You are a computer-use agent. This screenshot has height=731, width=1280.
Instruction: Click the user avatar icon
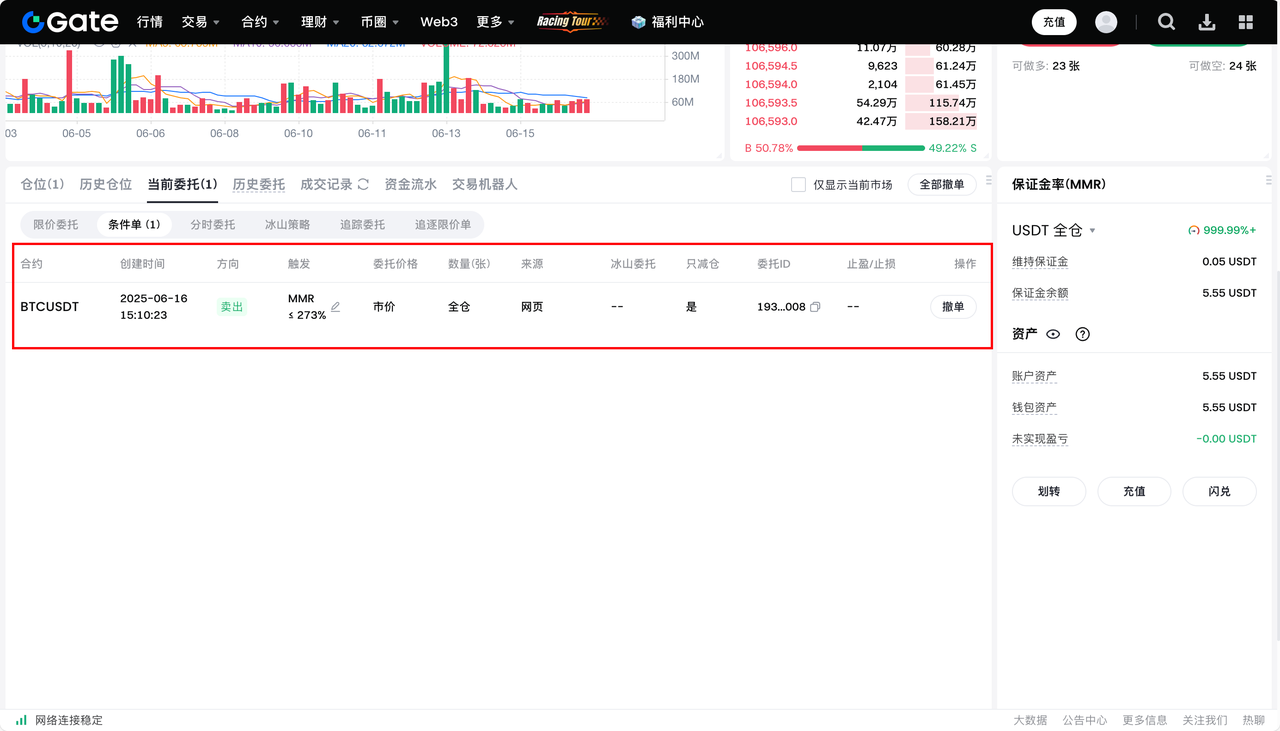click(1106, 22)
